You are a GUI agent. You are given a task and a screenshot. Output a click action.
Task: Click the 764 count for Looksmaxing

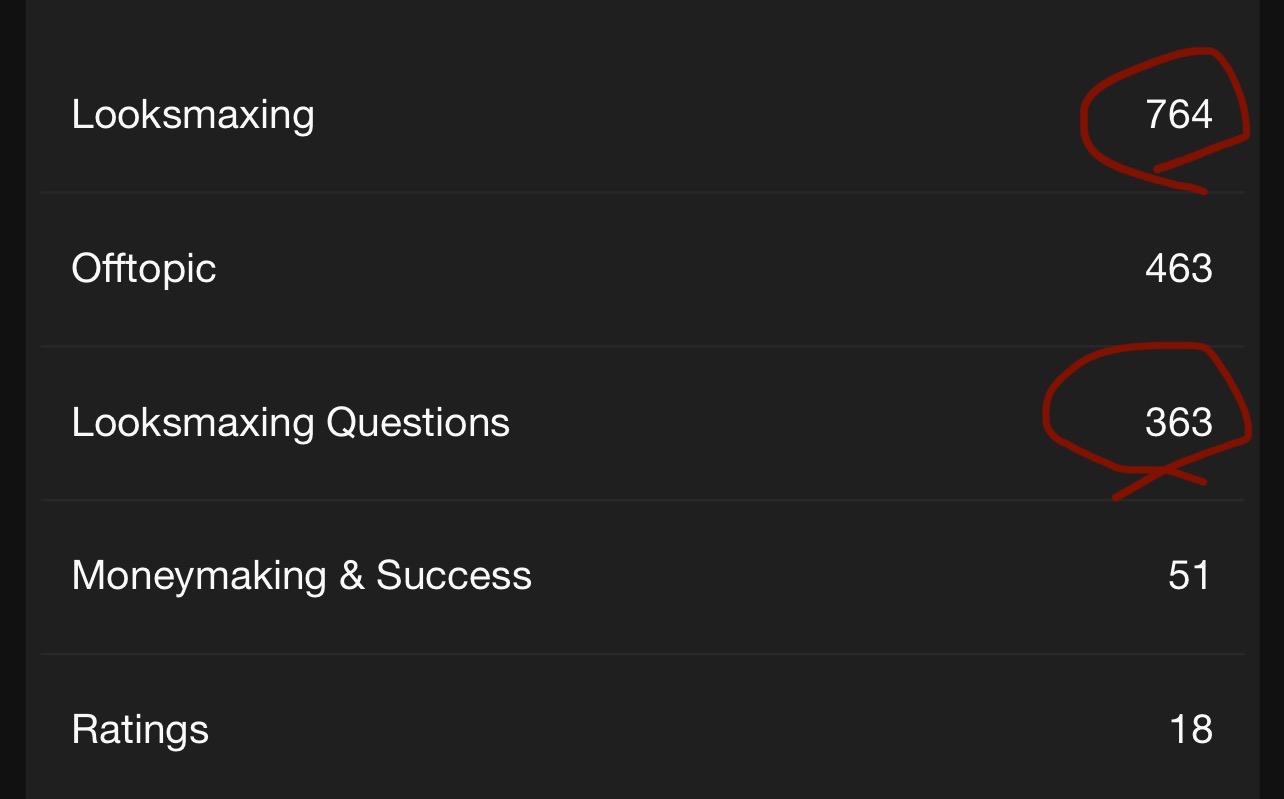tap(1179, 115)
